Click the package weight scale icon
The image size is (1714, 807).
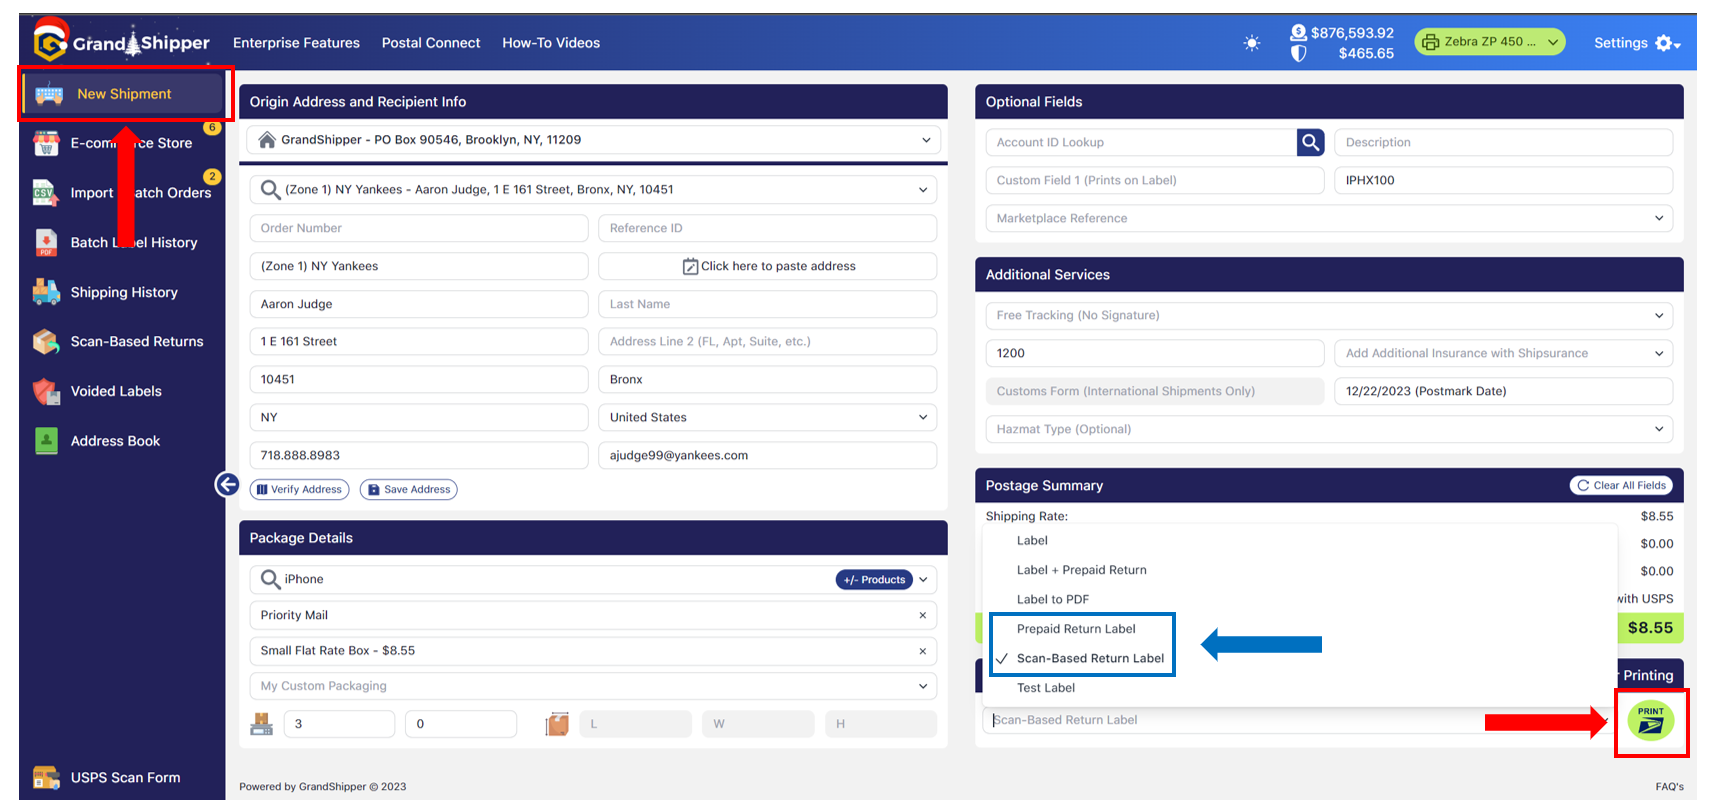[x=262, y=724]
